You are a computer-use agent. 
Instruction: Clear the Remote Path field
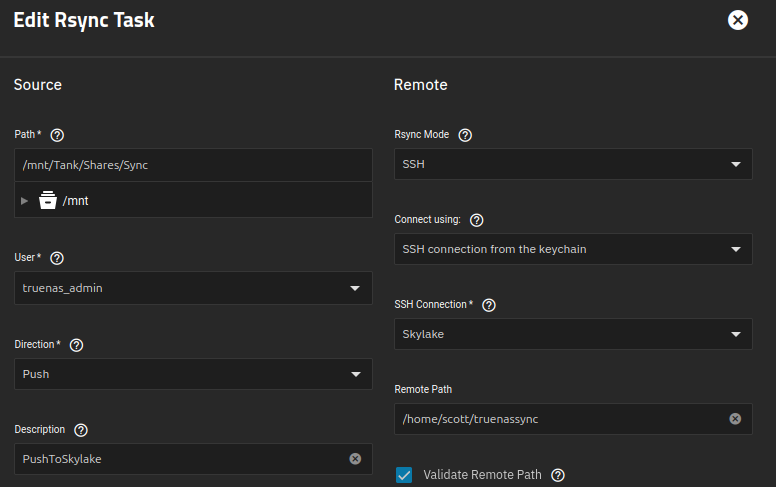735,419
